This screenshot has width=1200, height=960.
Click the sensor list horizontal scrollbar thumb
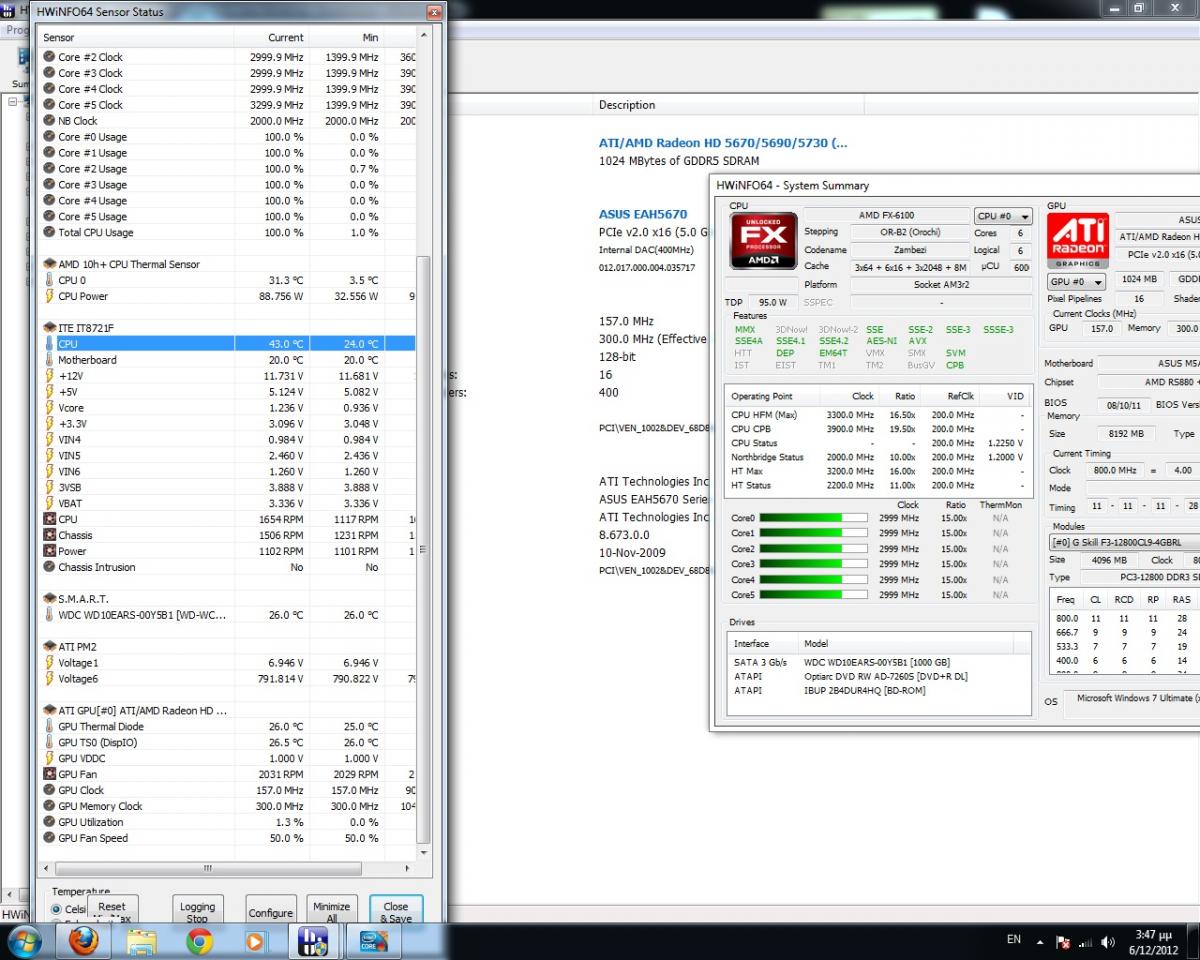(207, 868)
